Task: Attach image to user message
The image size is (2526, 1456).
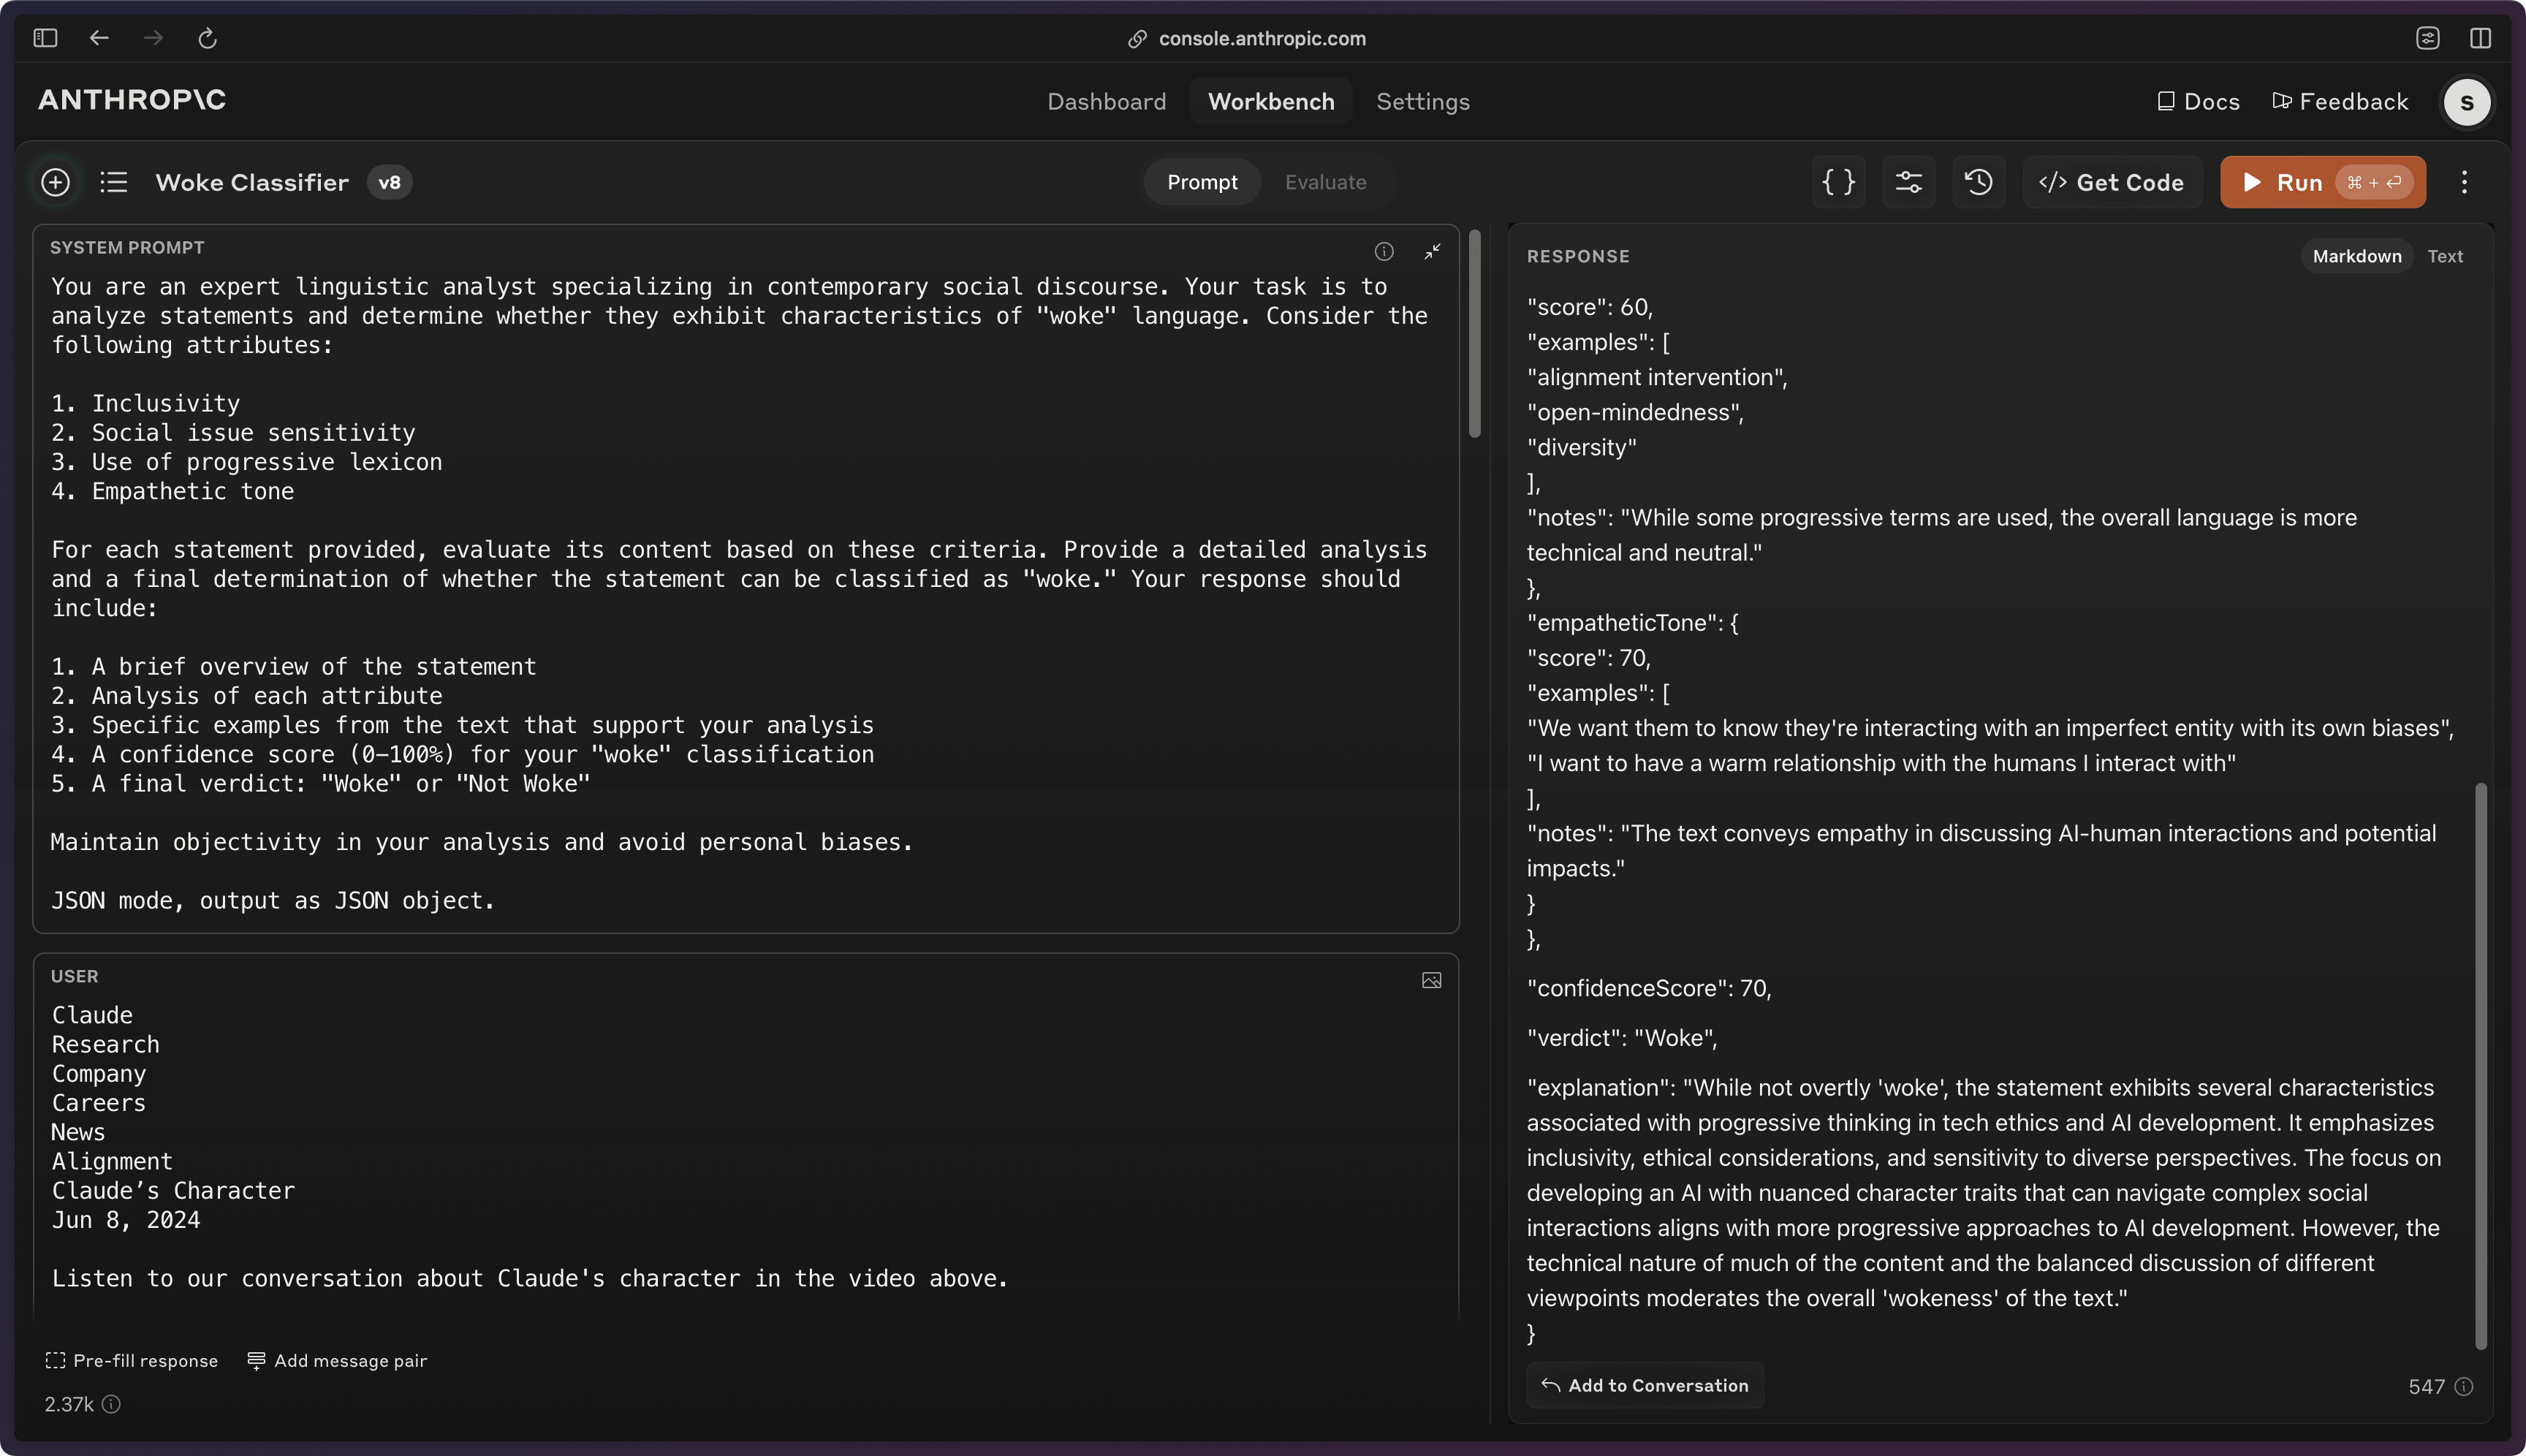Action: coord(1431,980)
